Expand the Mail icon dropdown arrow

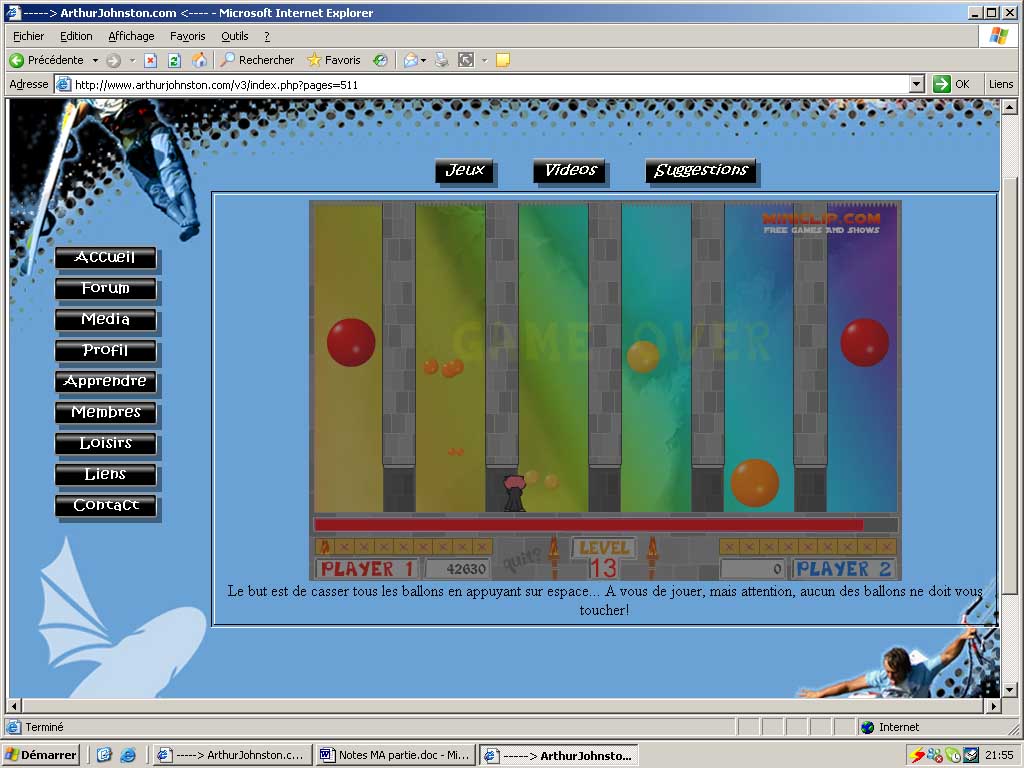tap(424, 60)
